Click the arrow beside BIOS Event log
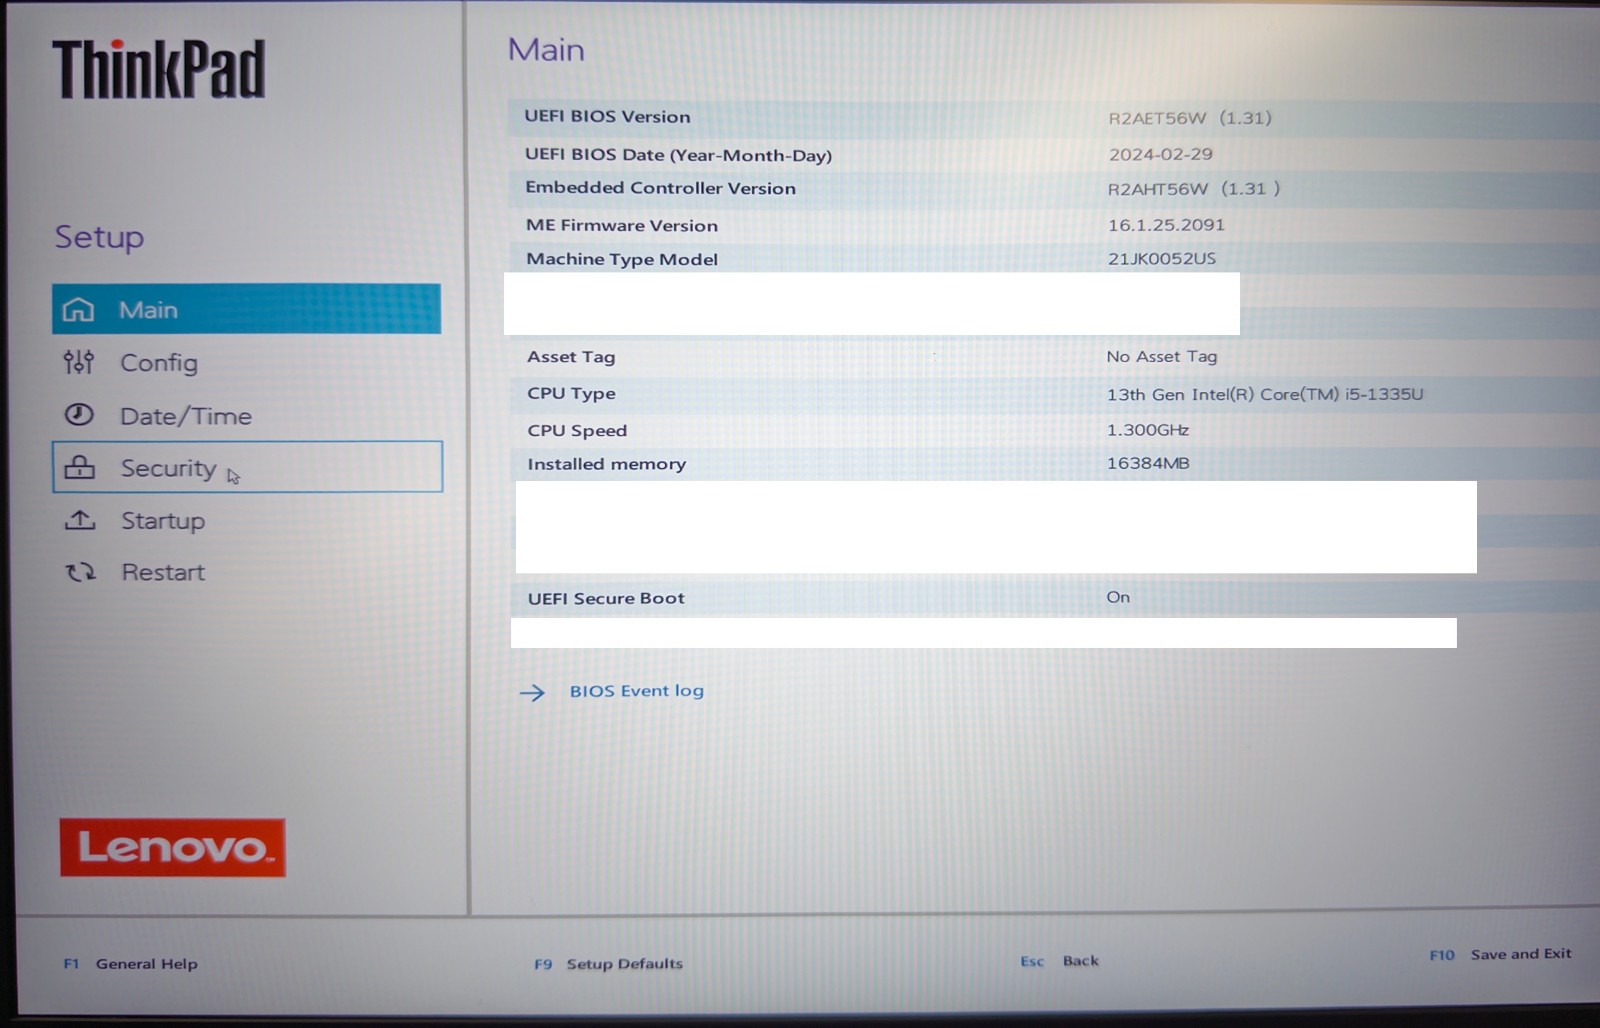This screenshot has width=1600, height=1028. coord(532,692)
